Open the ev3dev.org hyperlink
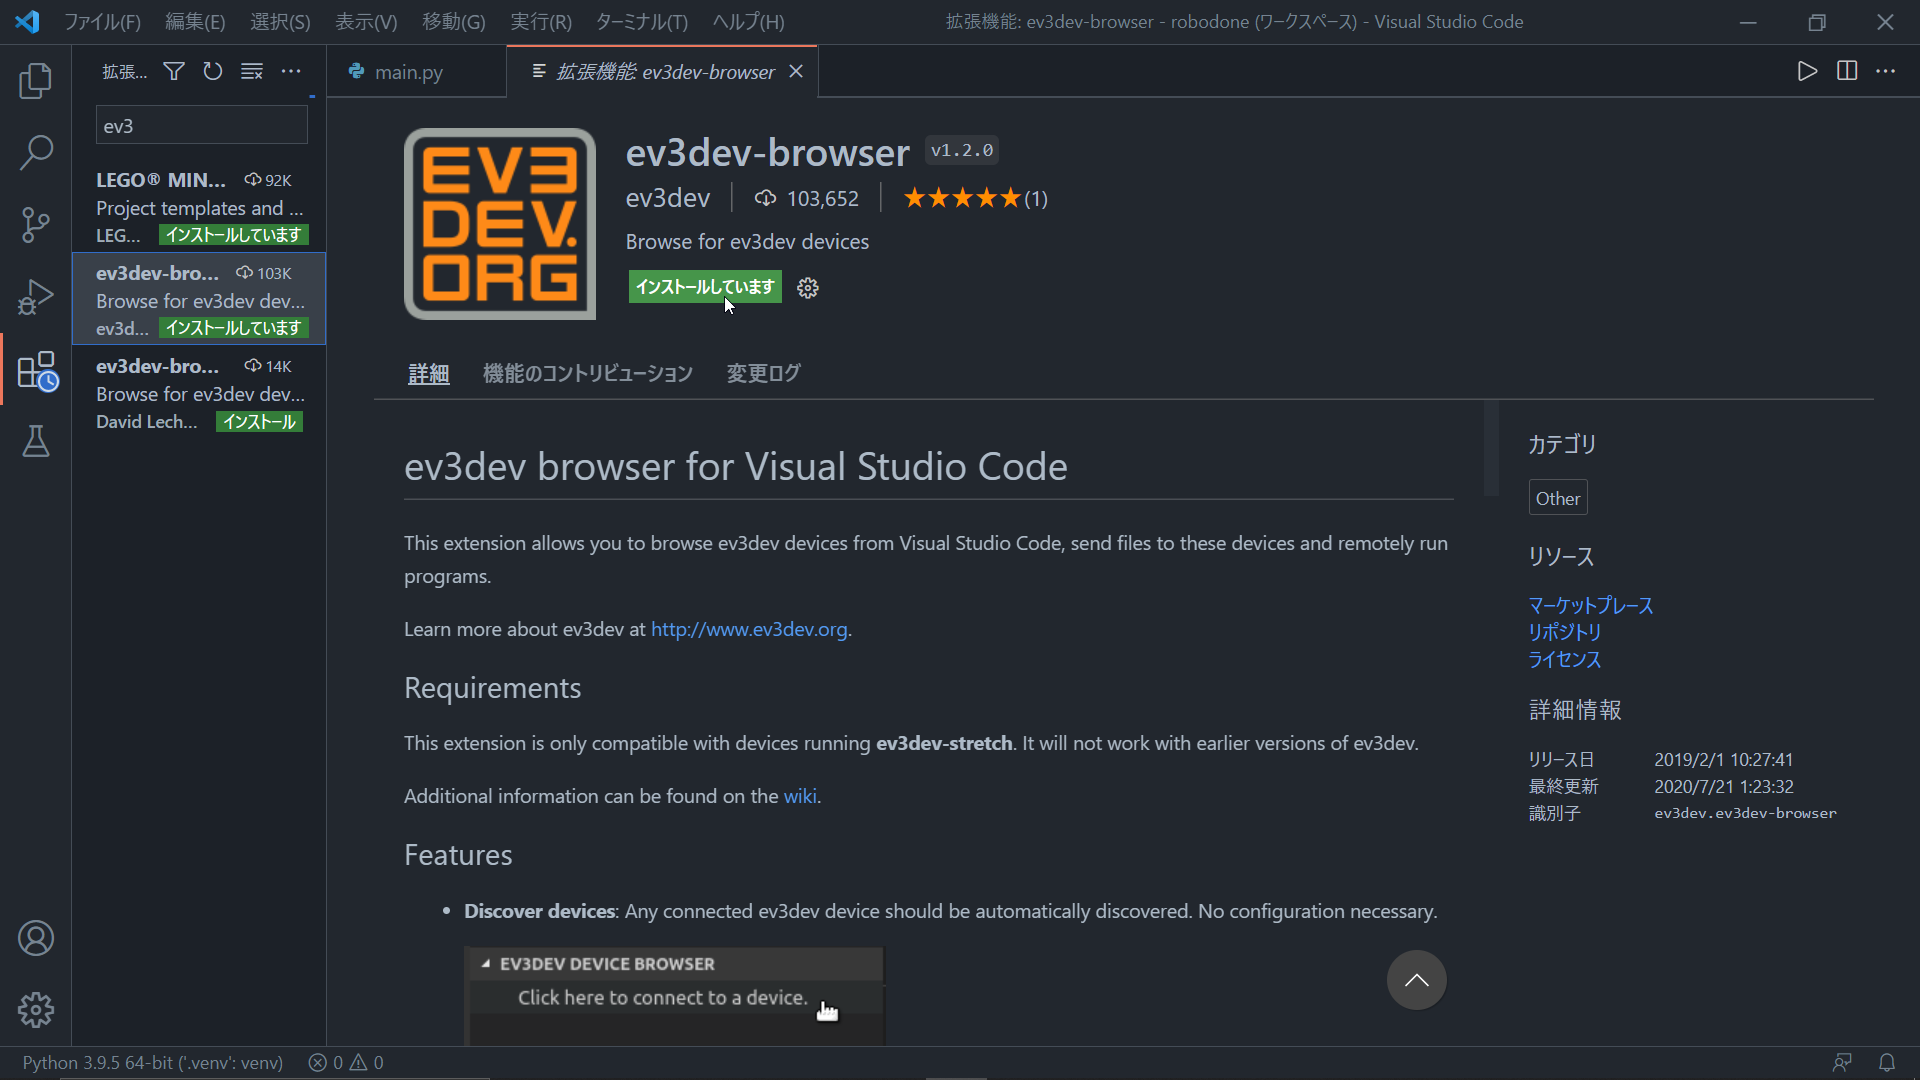The height and width of the screenshot is (1080, 1920). (x=749, y=629)
